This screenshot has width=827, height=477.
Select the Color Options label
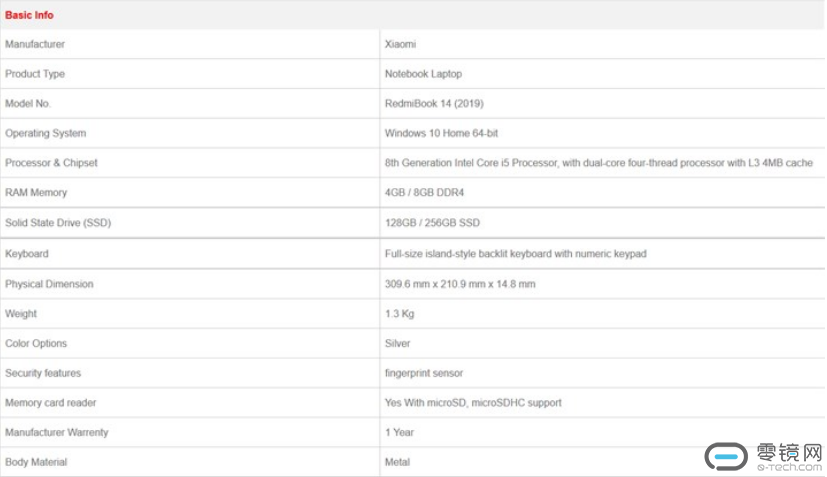36,344
